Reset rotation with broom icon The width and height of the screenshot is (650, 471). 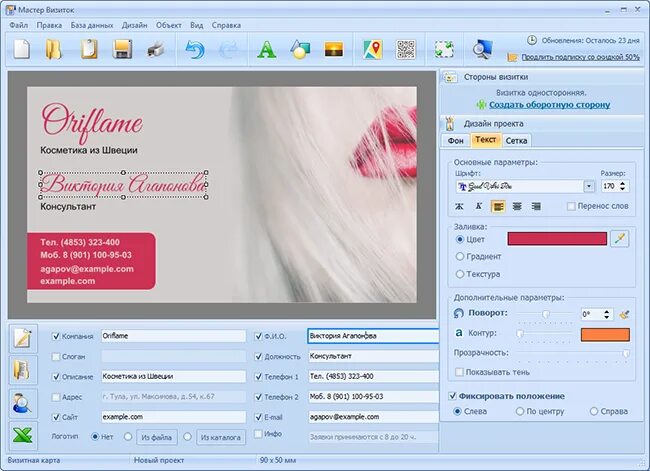coord(624,315)
